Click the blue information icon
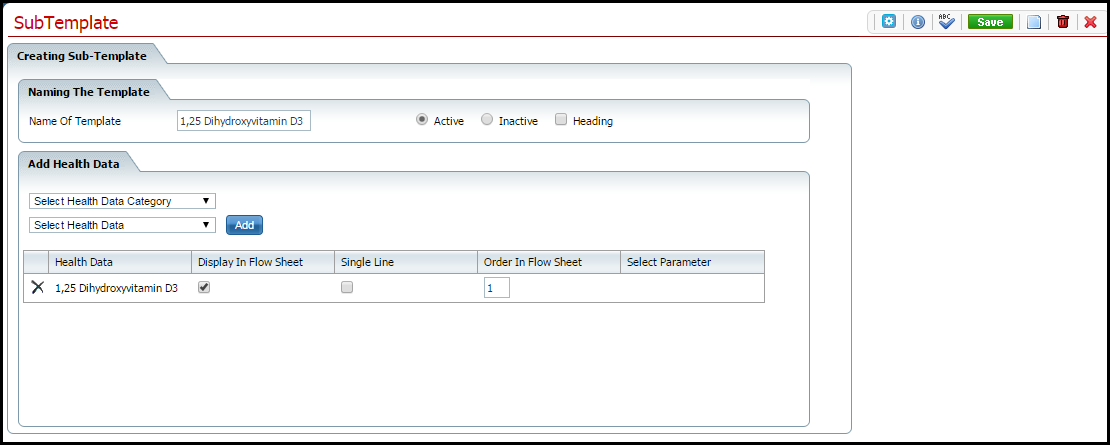This screenshot has height=445, width=1110. click(x=917, y=21)
